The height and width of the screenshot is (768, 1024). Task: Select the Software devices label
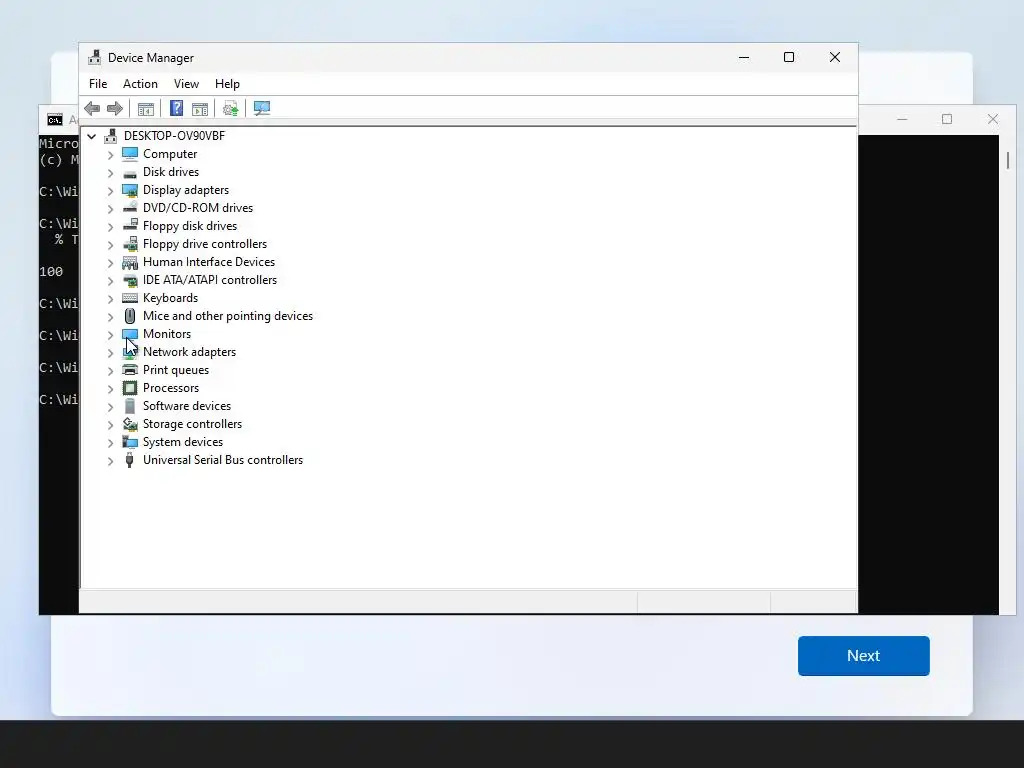(x=187, y=406)
